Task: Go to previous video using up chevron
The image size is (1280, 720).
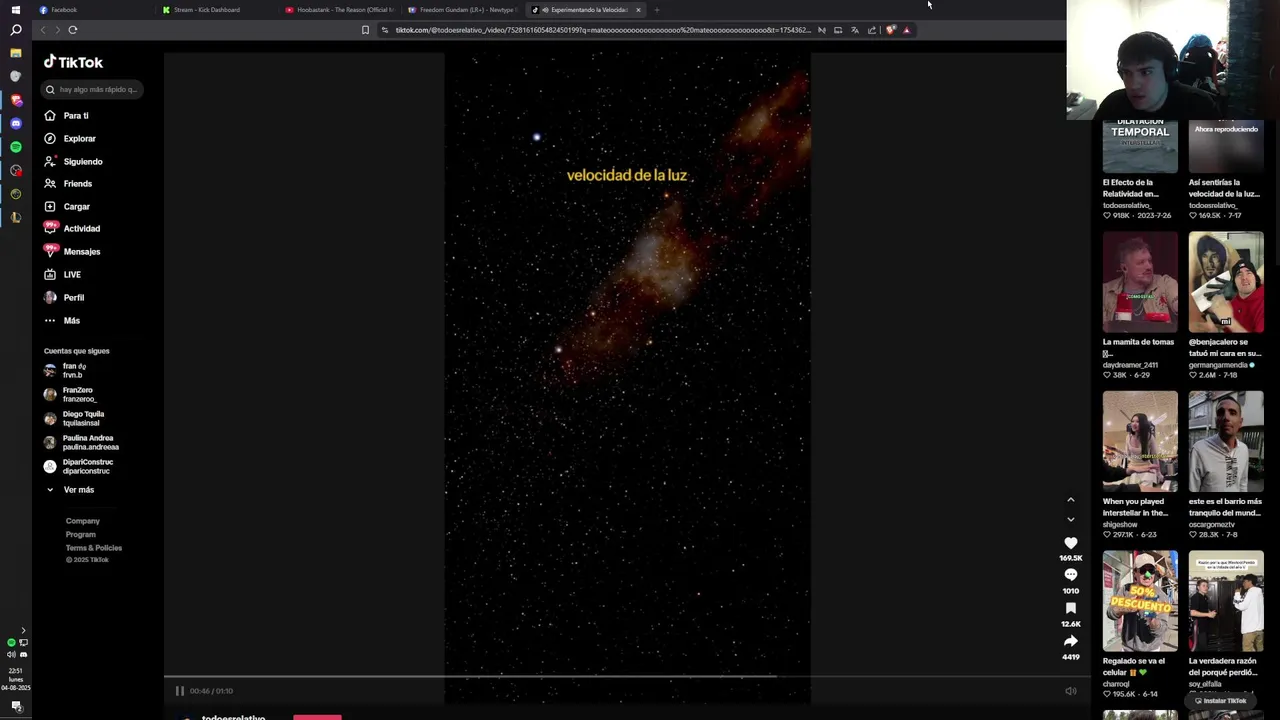Action: pyautogui.click(x=1071, y=500)
